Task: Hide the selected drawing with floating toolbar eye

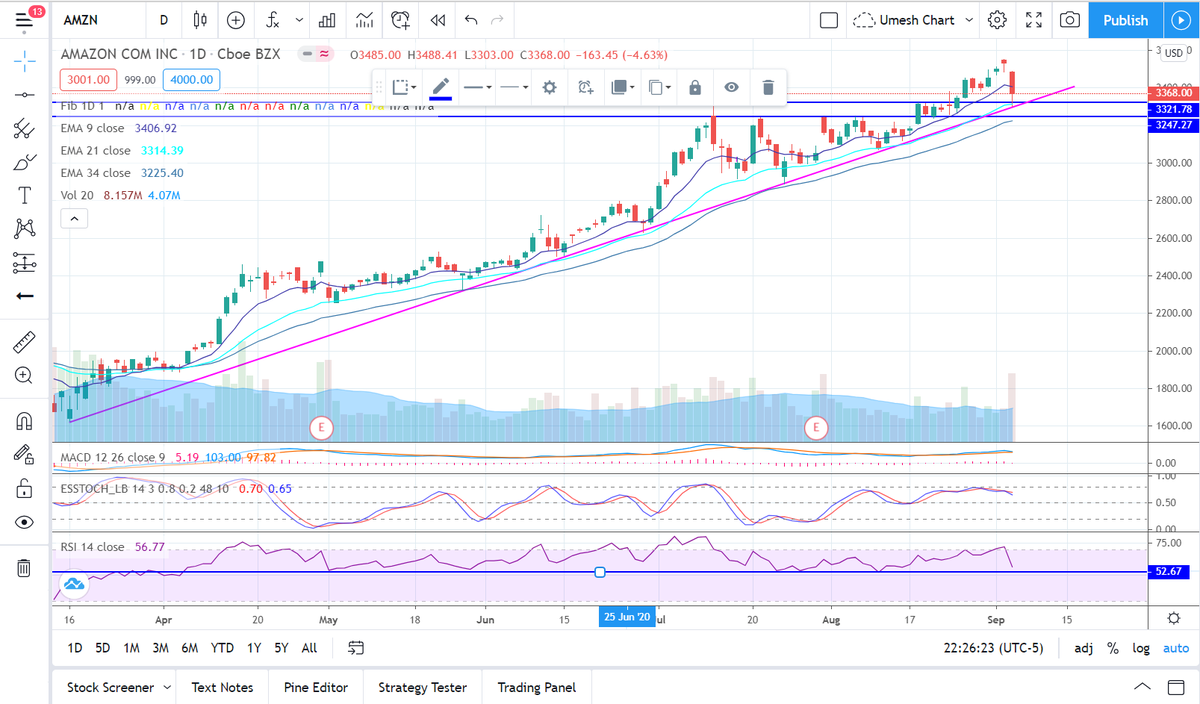Action: [x=732, y=87]
